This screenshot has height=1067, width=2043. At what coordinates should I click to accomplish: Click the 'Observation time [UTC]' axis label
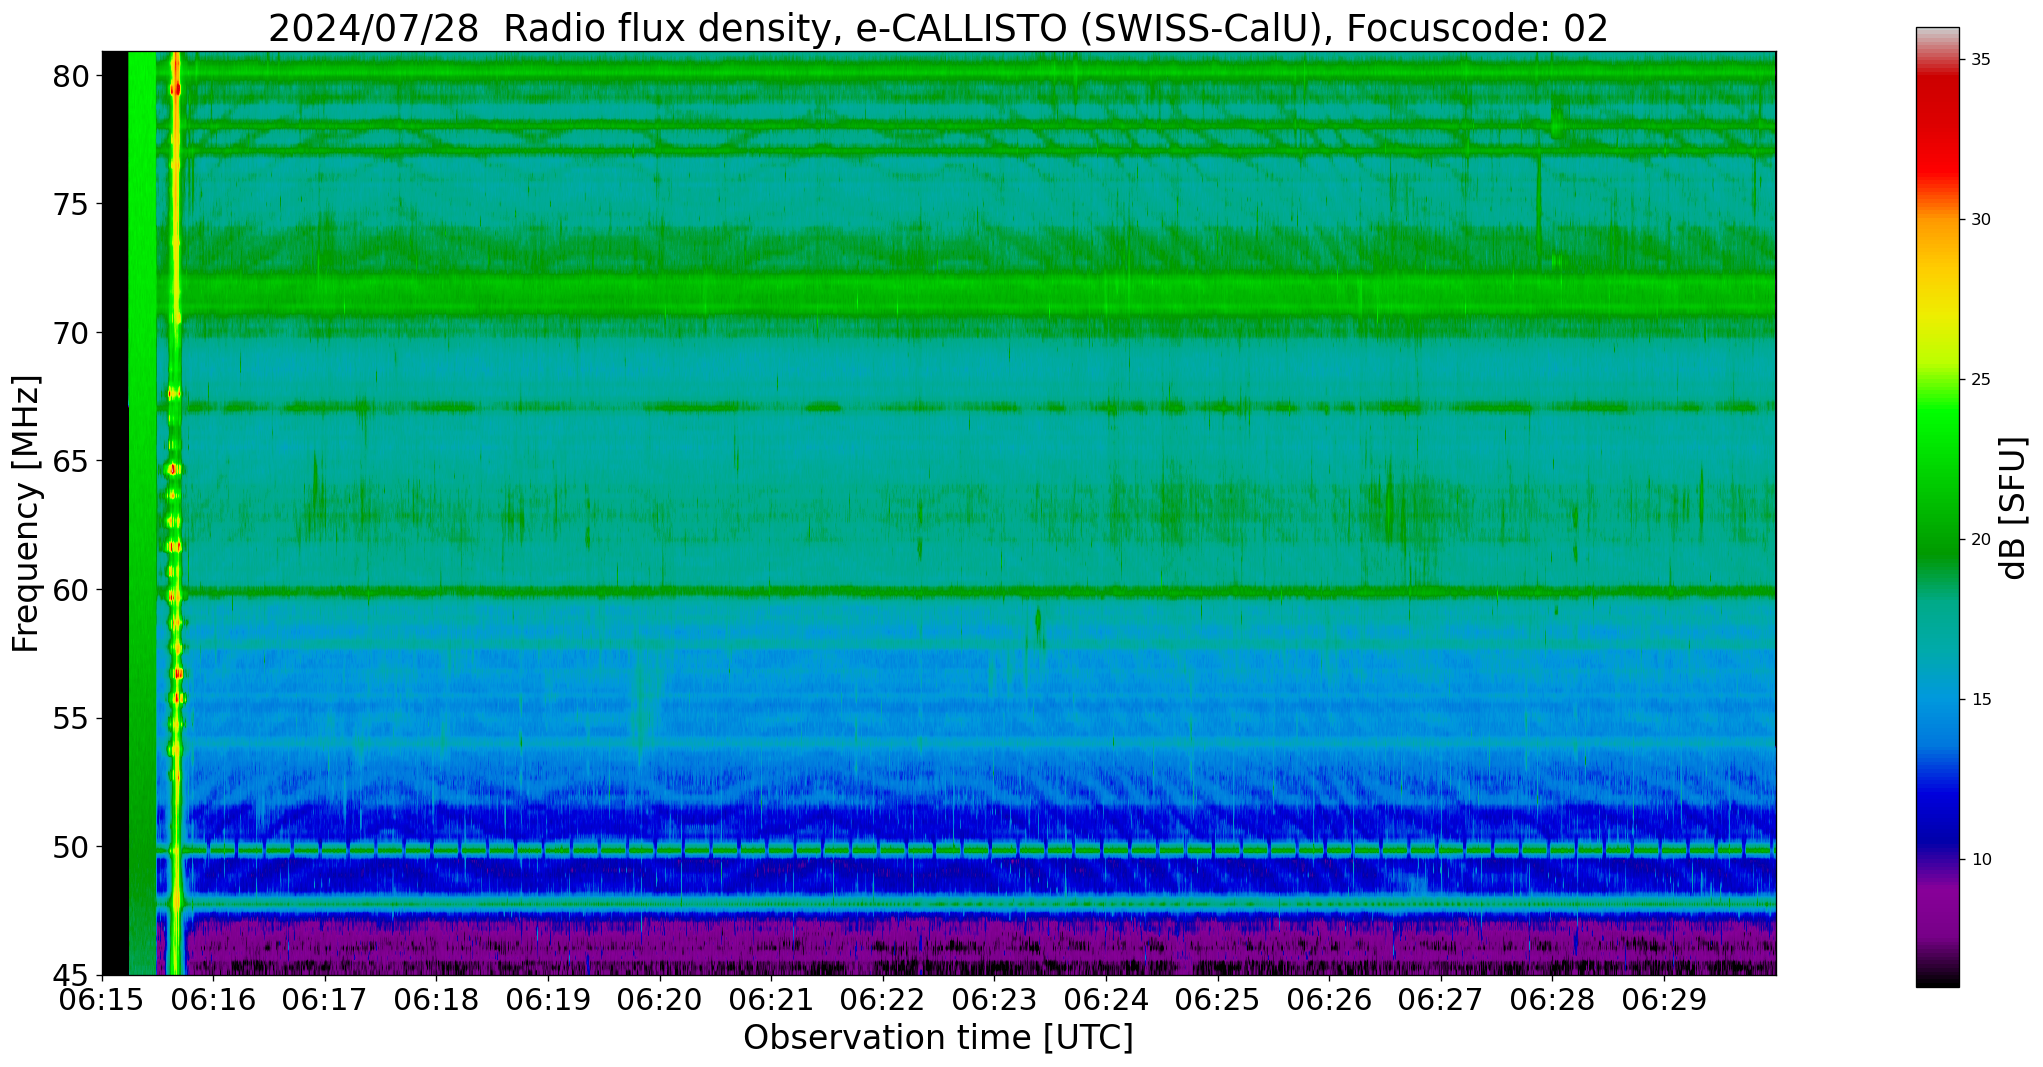pyautogui.click(x=938, y=1038)
